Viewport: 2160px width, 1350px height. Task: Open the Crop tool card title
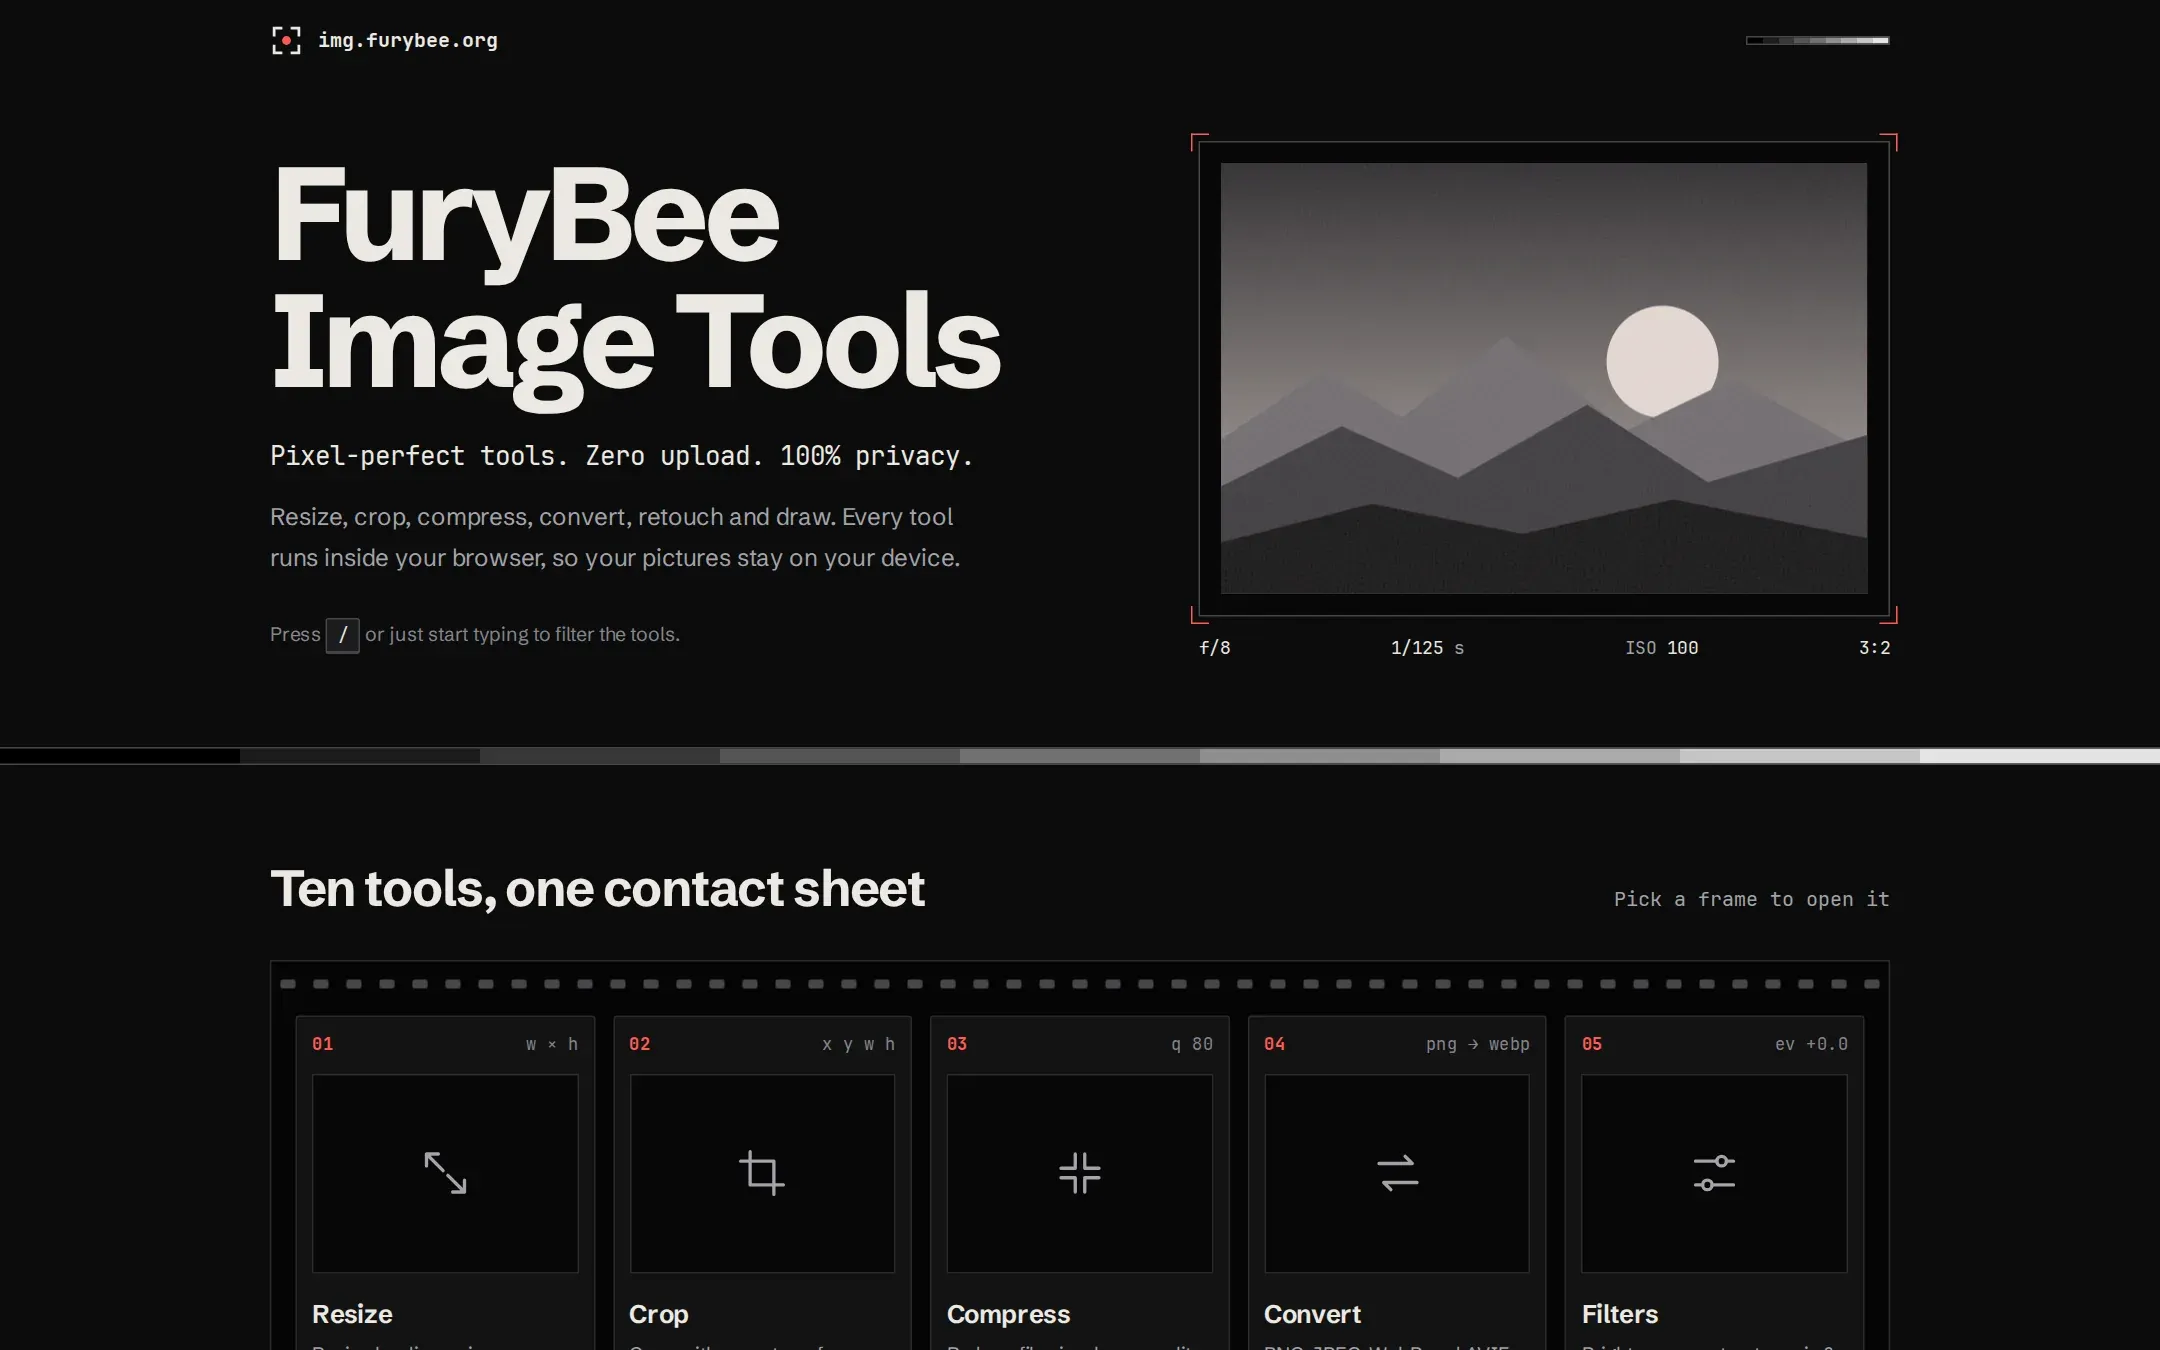pos(658,1314)
